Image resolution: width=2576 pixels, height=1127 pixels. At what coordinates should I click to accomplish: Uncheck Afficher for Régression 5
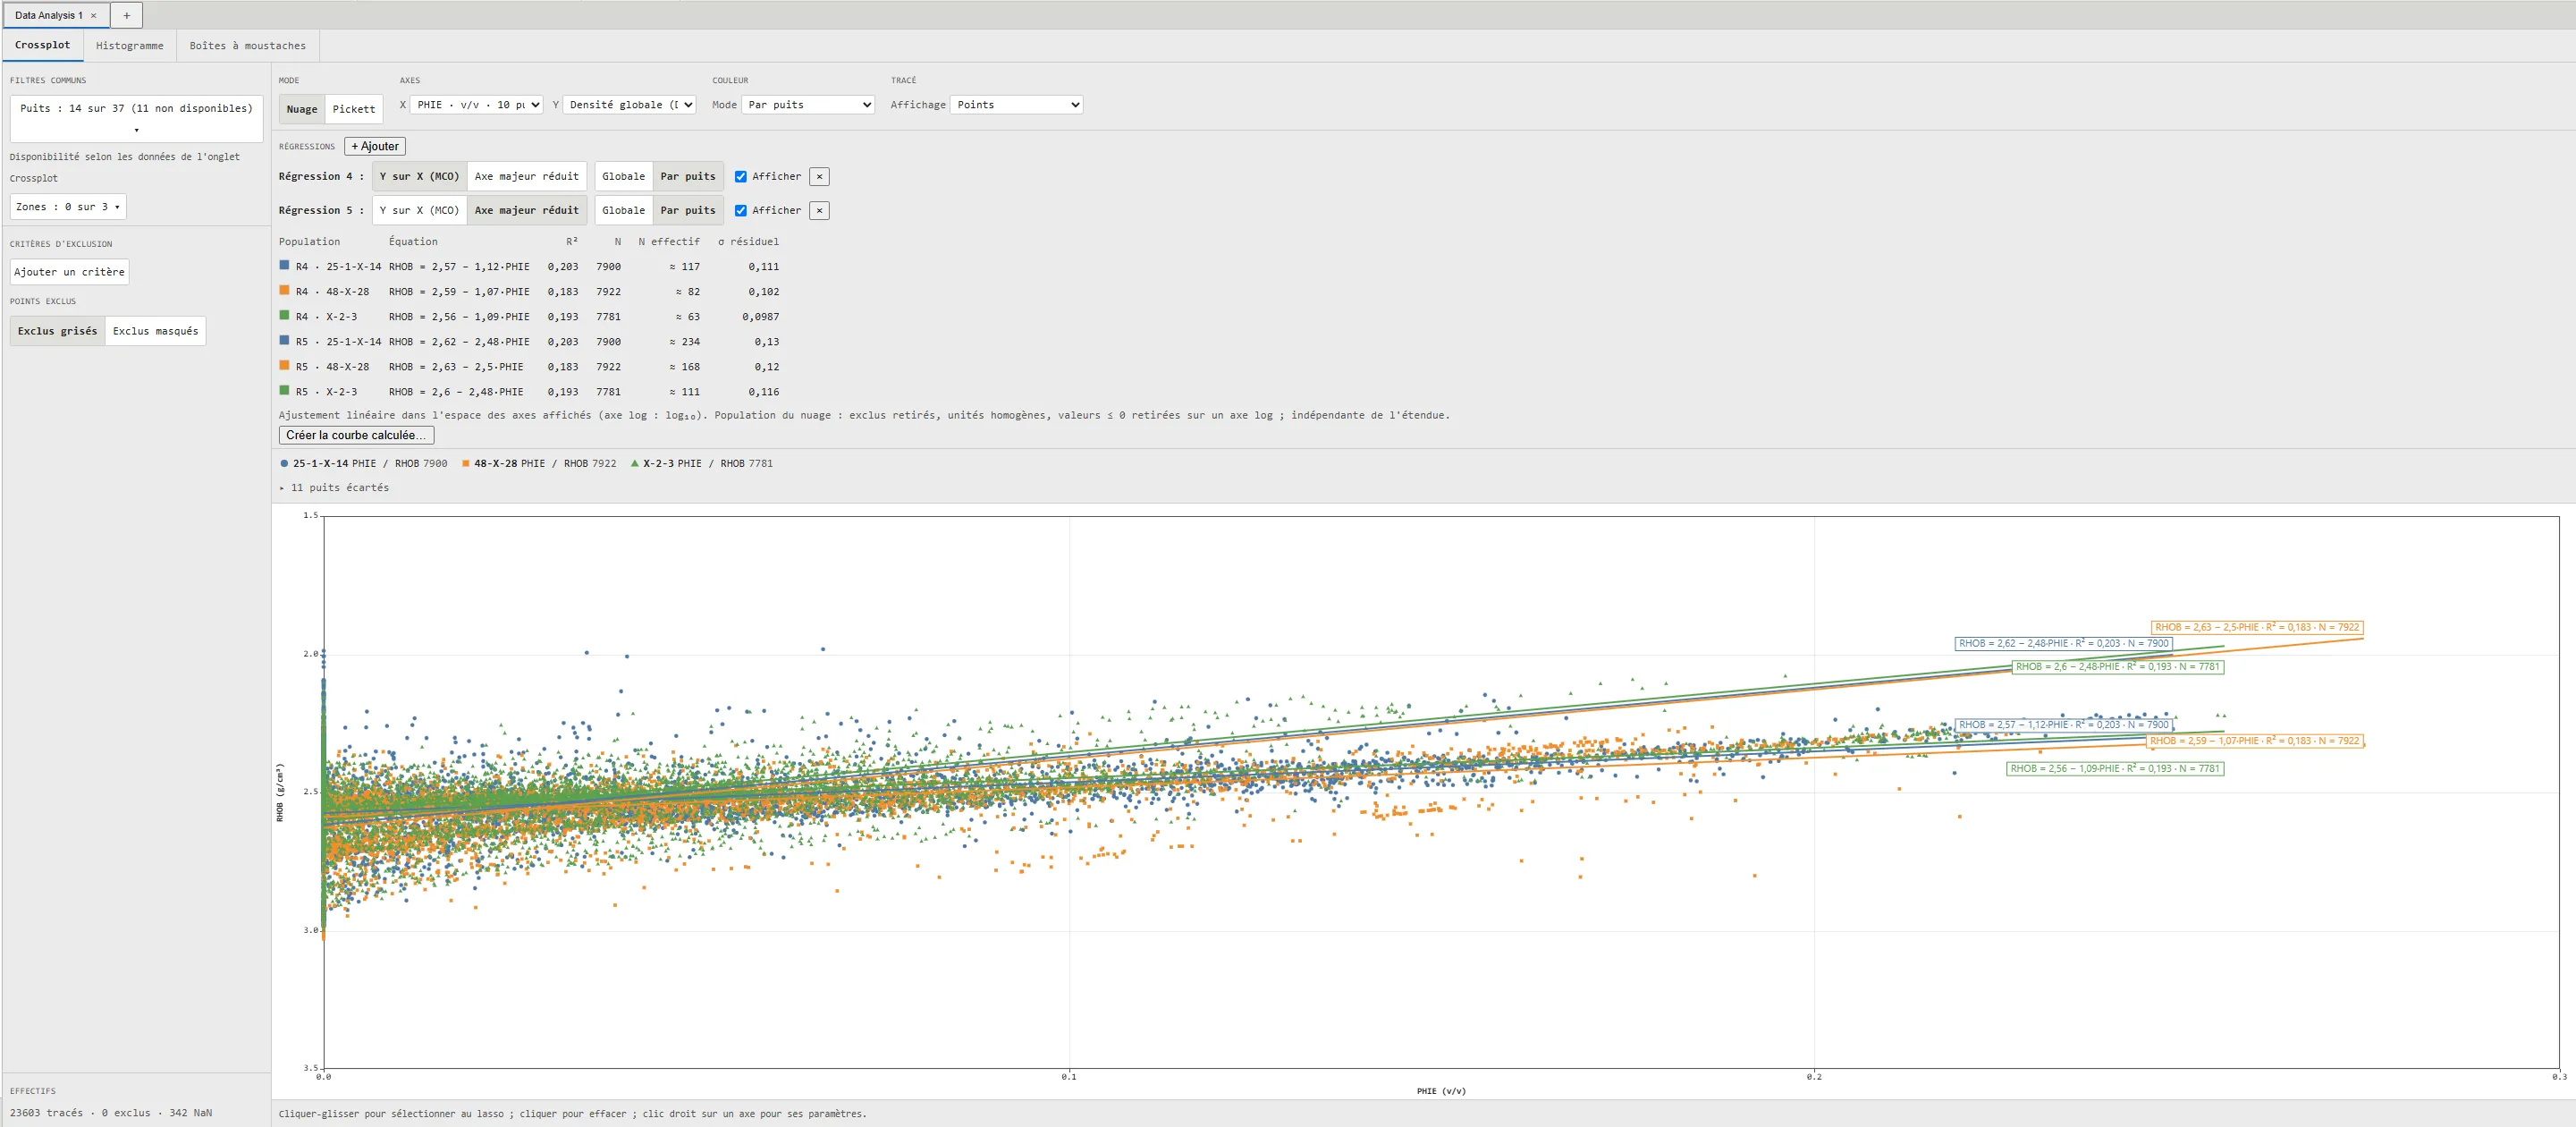point(741,211)
